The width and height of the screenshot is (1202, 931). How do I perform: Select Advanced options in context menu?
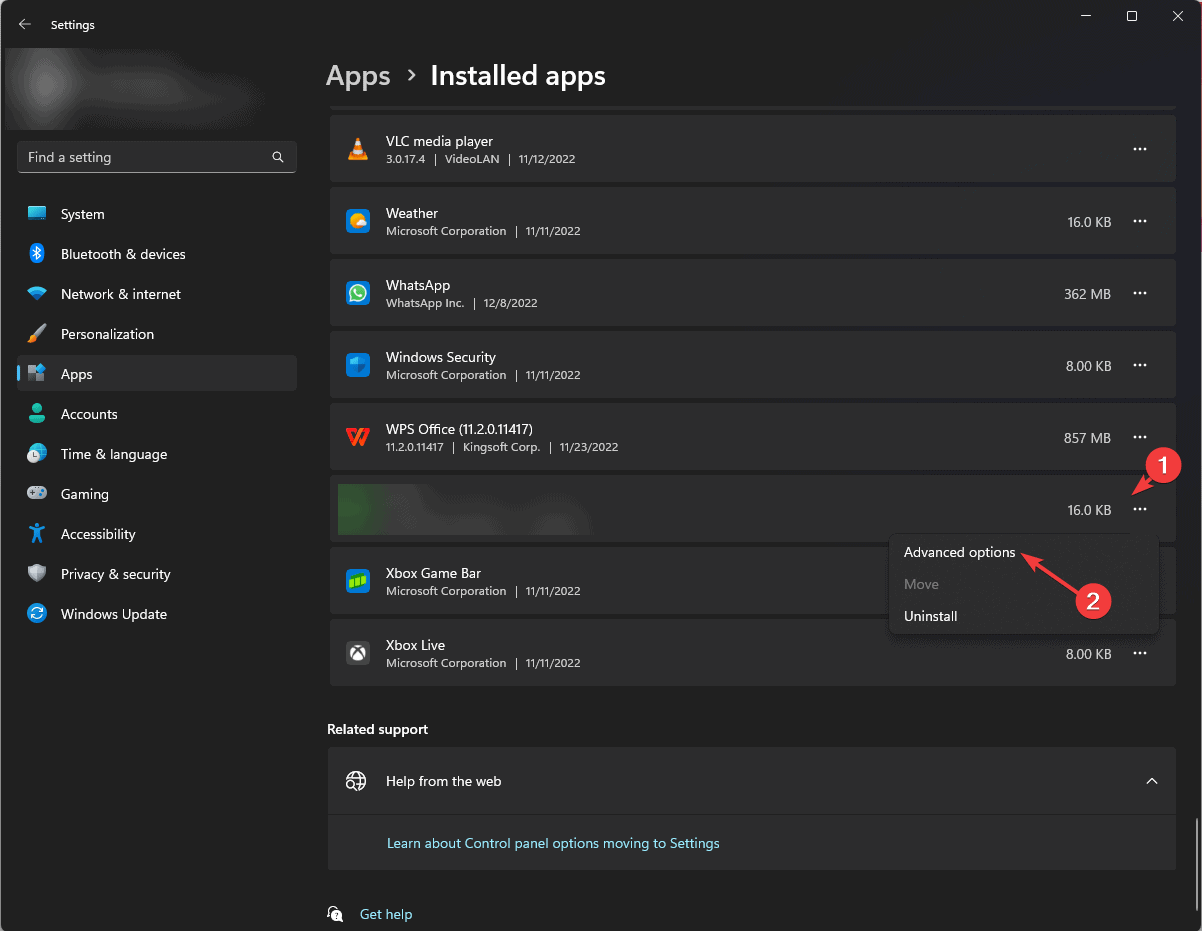click(x=959, y=552)
